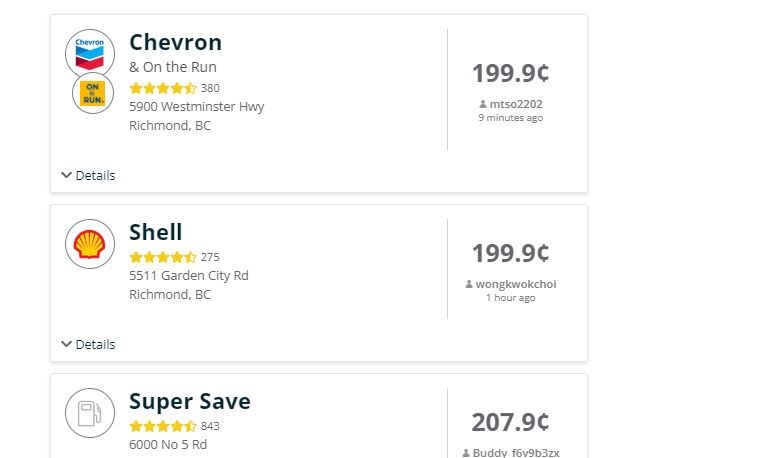Click the Shell star rating icons
Viewport: 771px width, 458px height.
163,257
